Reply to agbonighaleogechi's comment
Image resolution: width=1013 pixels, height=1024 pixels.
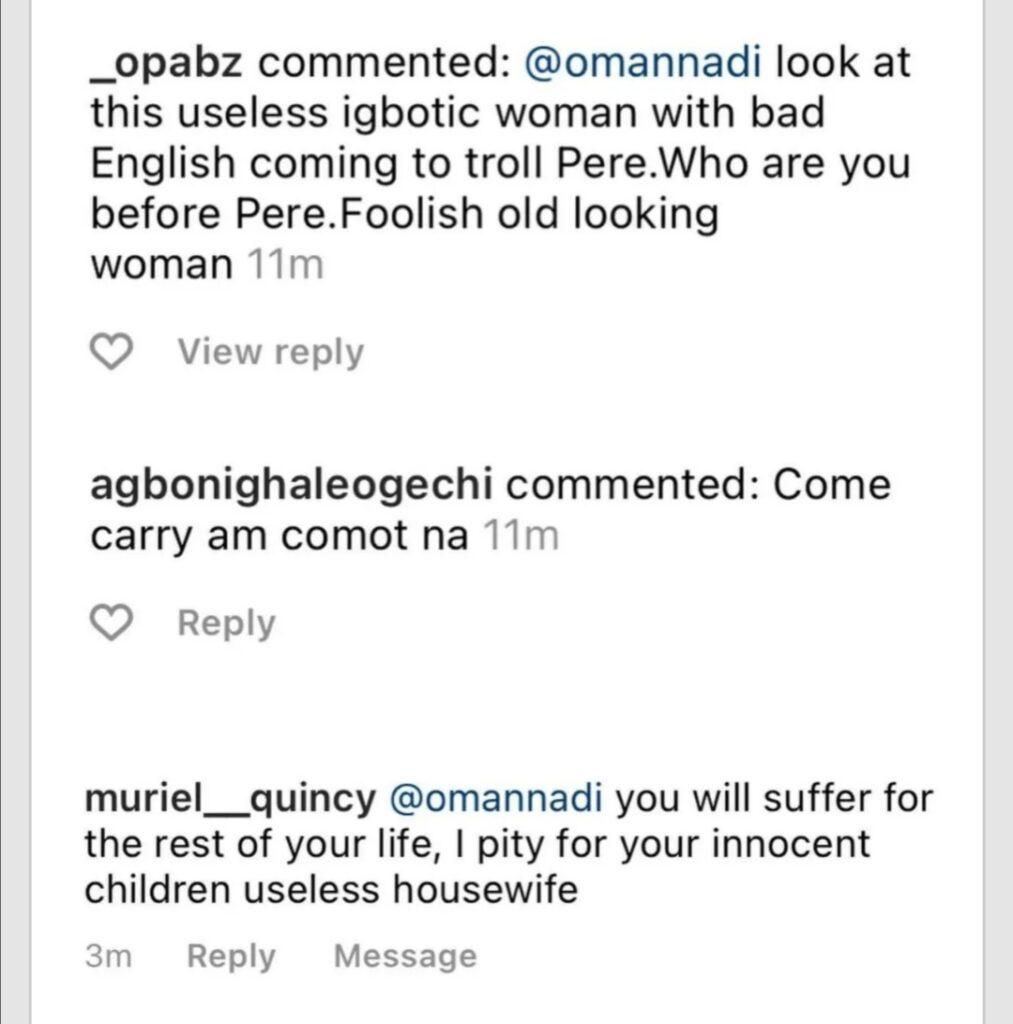(226, 623)
